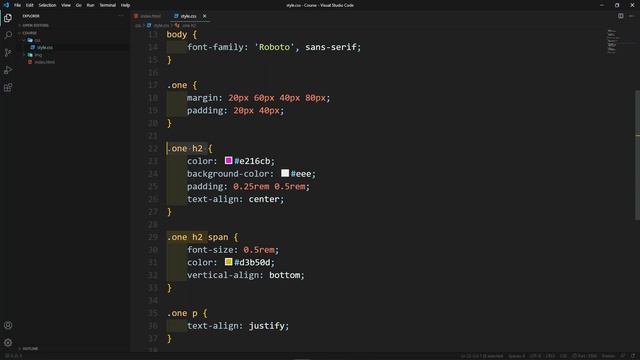Expand the Open Editors section

click(36, 25)
